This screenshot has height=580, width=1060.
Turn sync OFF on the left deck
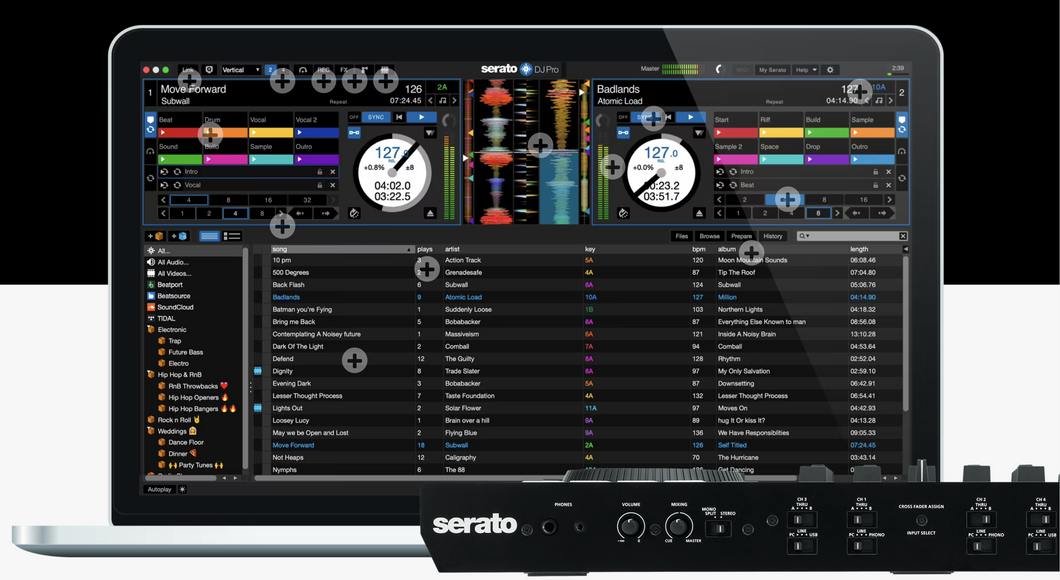point(354,117)
